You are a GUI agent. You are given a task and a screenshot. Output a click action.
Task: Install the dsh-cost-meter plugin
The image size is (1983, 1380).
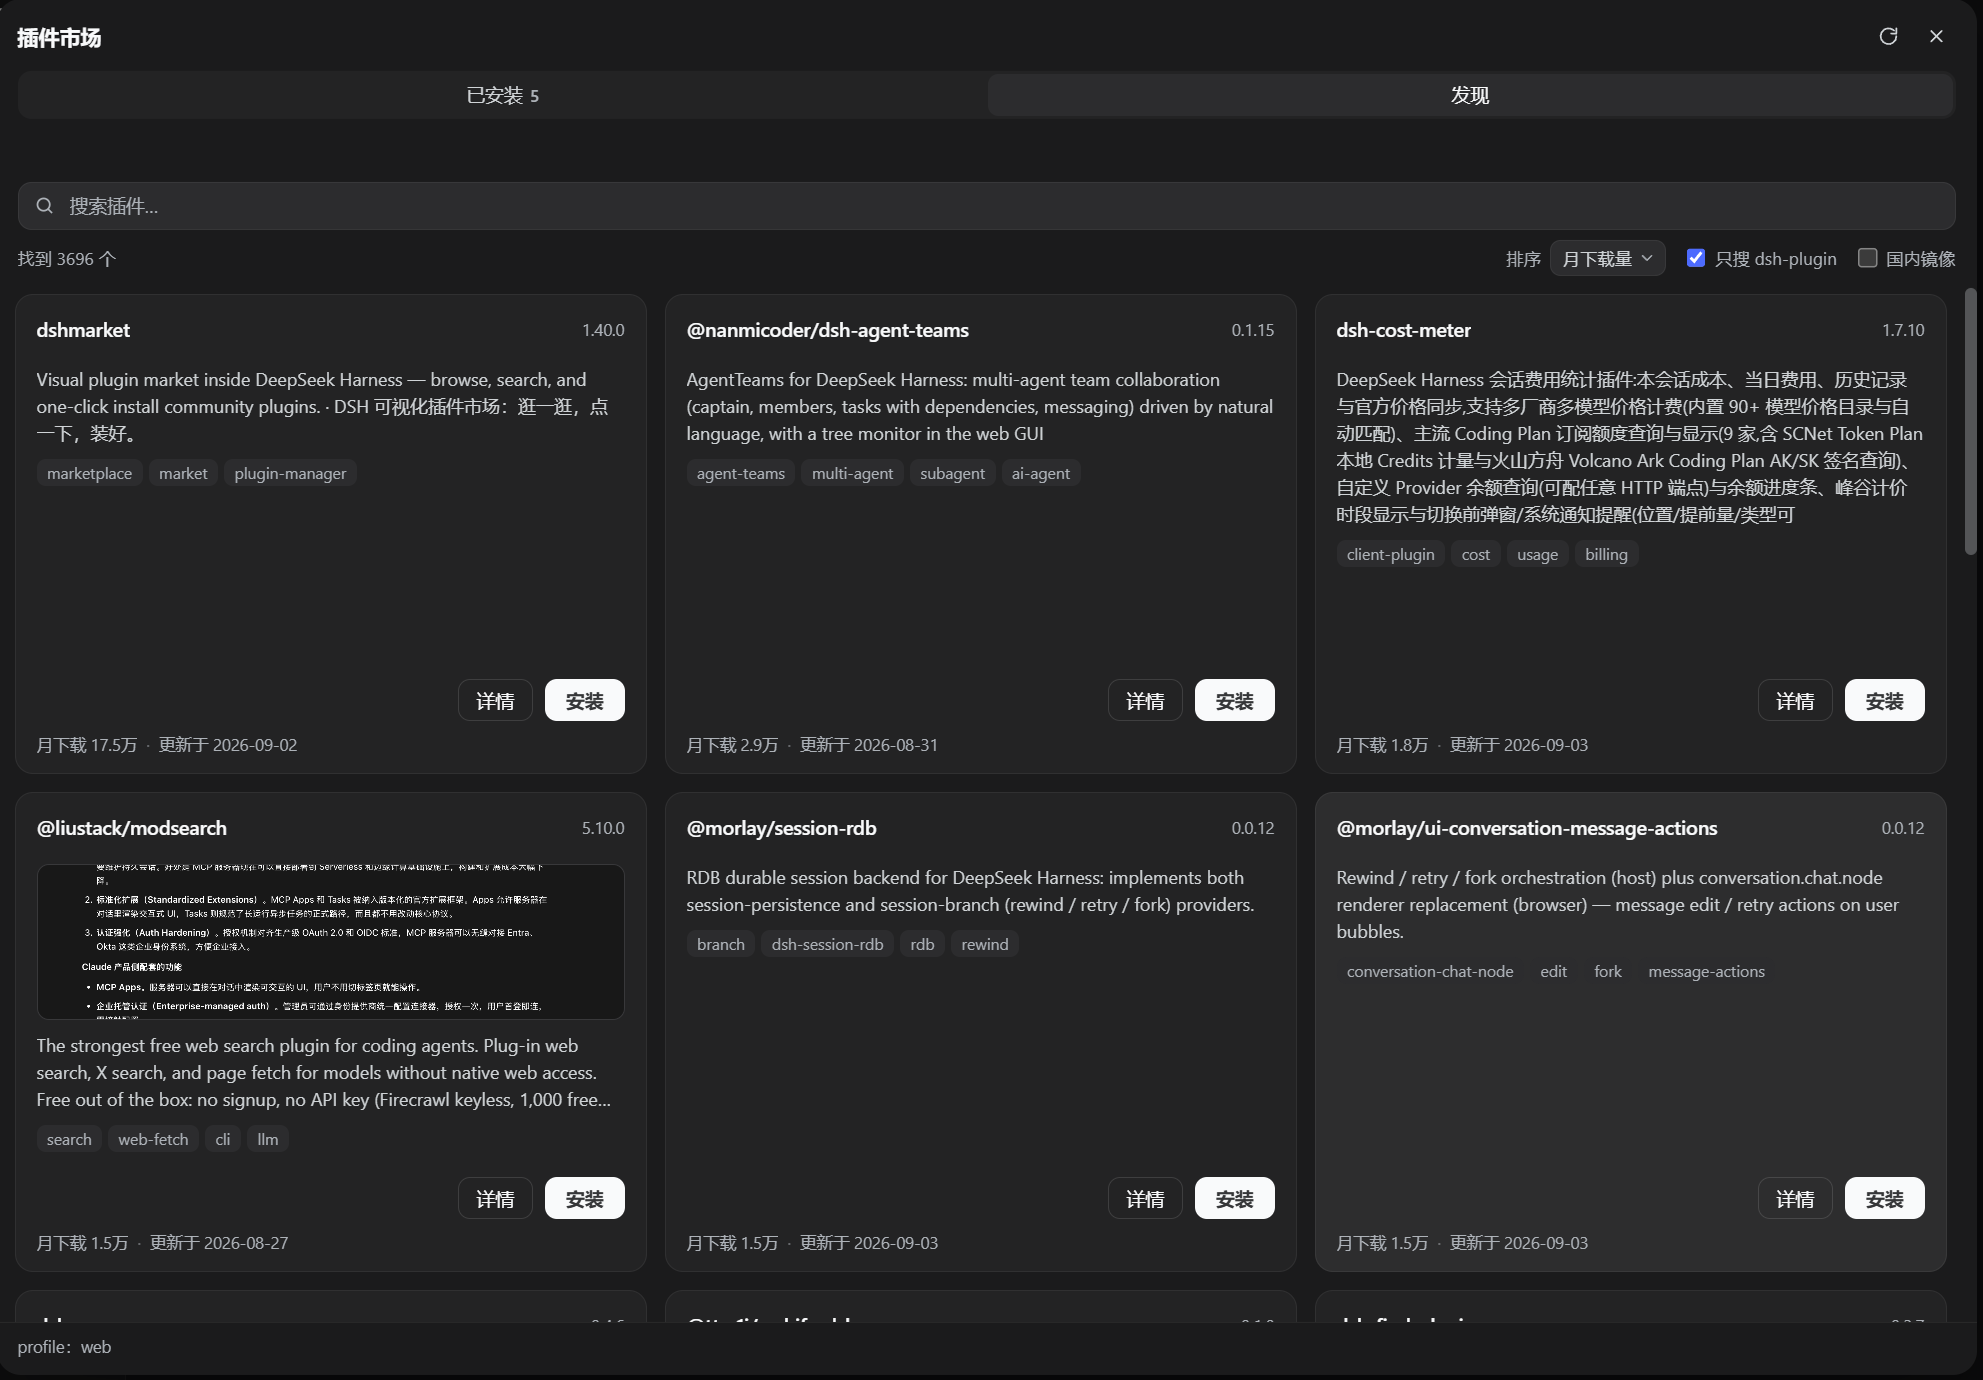coord(1885,701)
